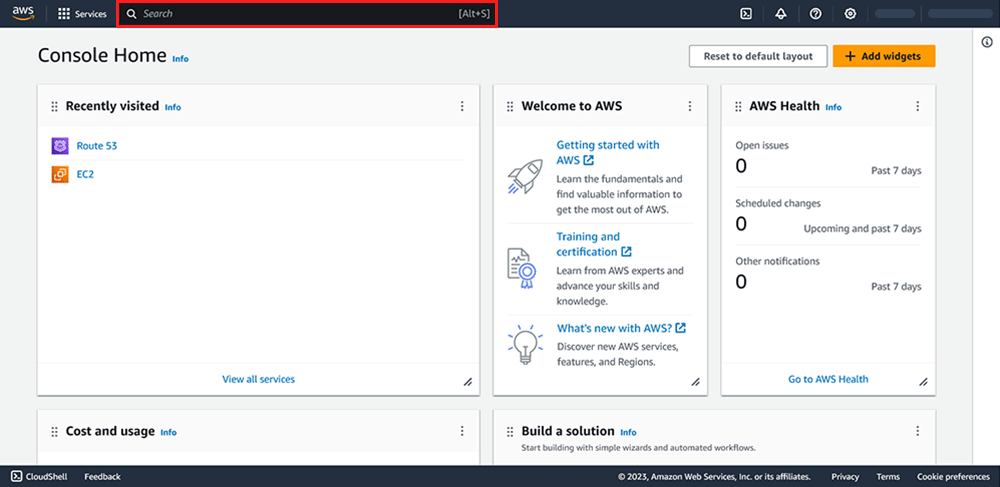
Task: Click the Learn the fundamentals description text
Action: point(619,194)
